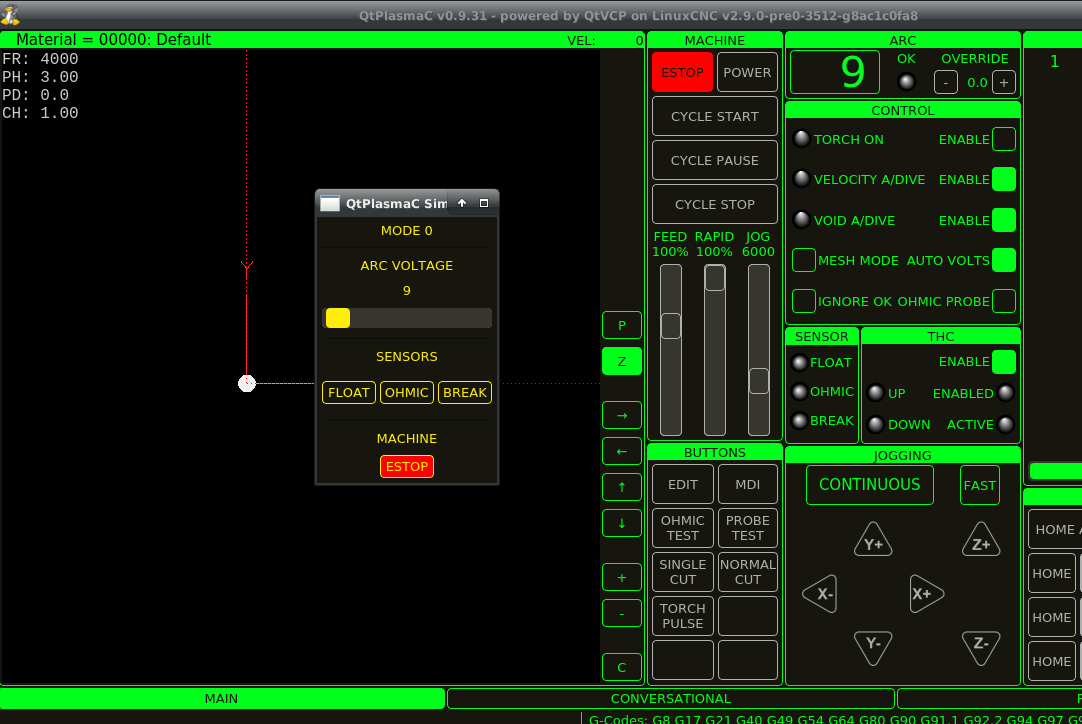Click the POWER button
This screenshot has width=1082, height=724.
747,72
